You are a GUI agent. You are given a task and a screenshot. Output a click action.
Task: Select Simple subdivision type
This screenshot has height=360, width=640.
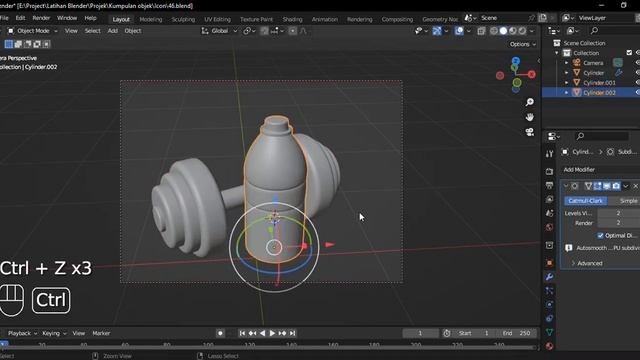[x=624, y=201]
